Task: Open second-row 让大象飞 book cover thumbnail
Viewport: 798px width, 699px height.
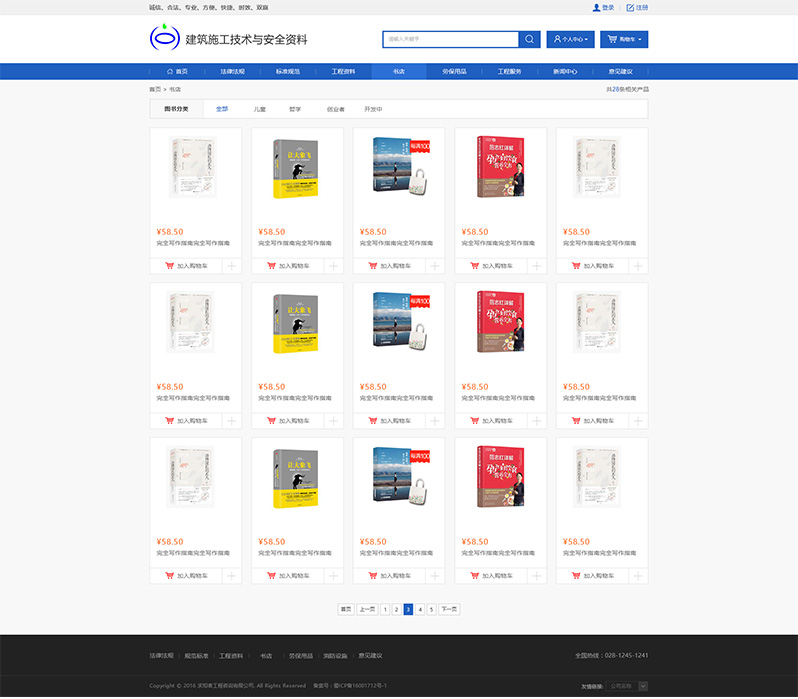Action: (297, 323)
